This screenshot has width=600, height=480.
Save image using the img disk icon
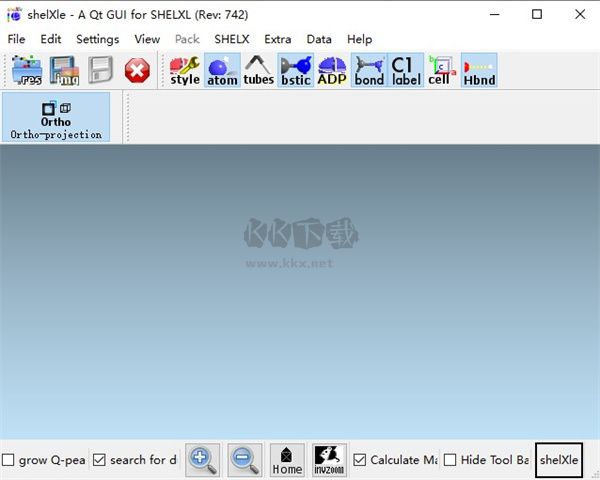click(x=64, y=70)
